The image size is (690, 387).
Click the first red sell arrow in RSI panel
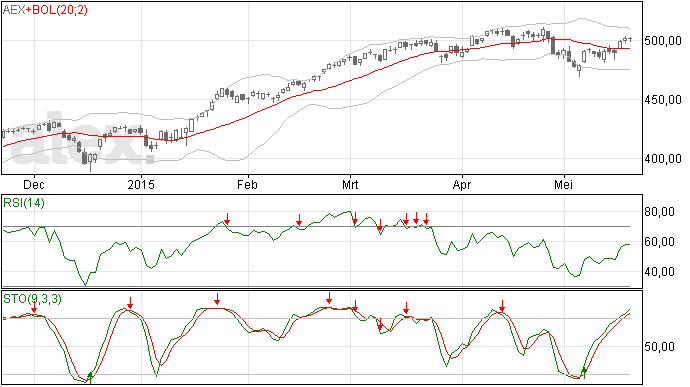click(227, 218)
